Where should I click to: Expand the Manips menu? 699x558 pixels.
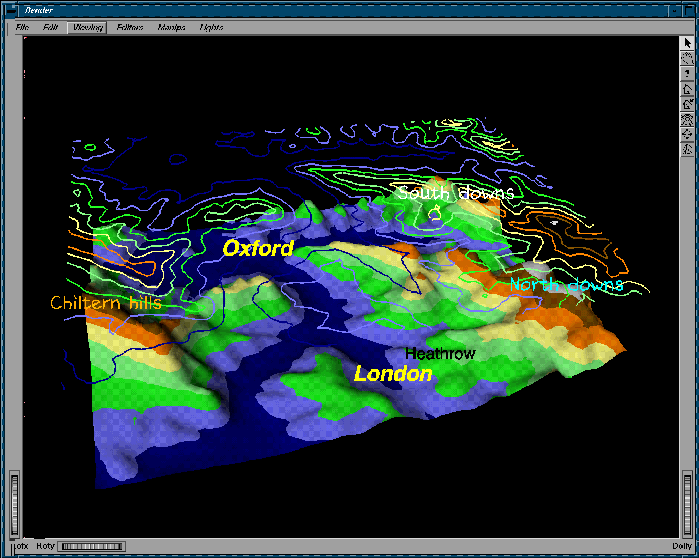click(171, 27)
